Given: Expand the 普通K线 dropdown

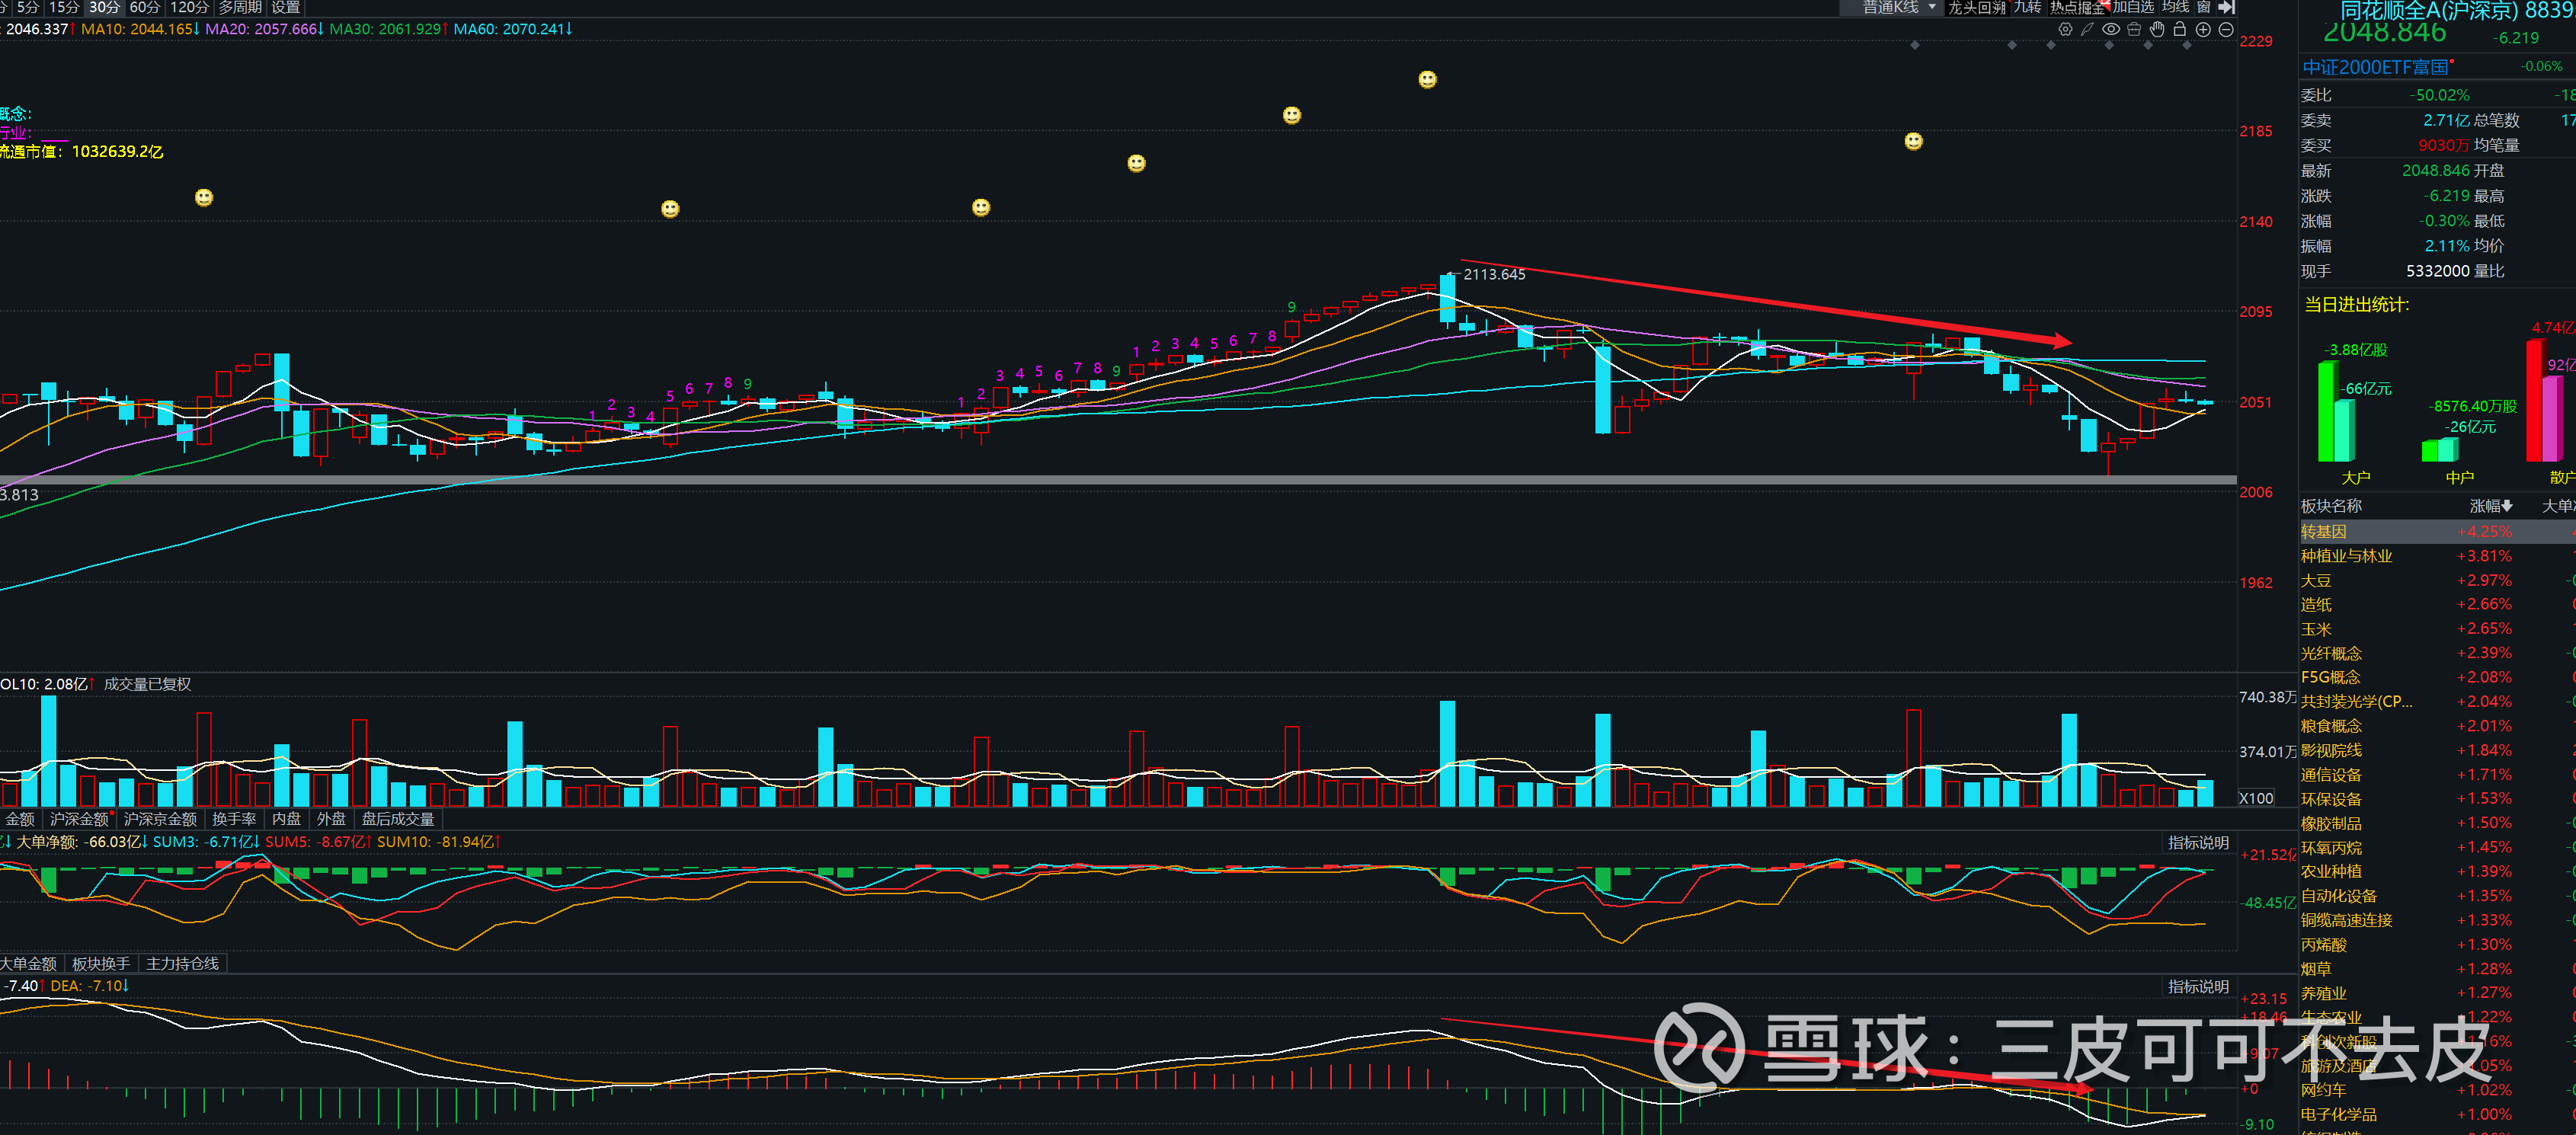Looking at the screenshot, I should (x=1932, y=7).
